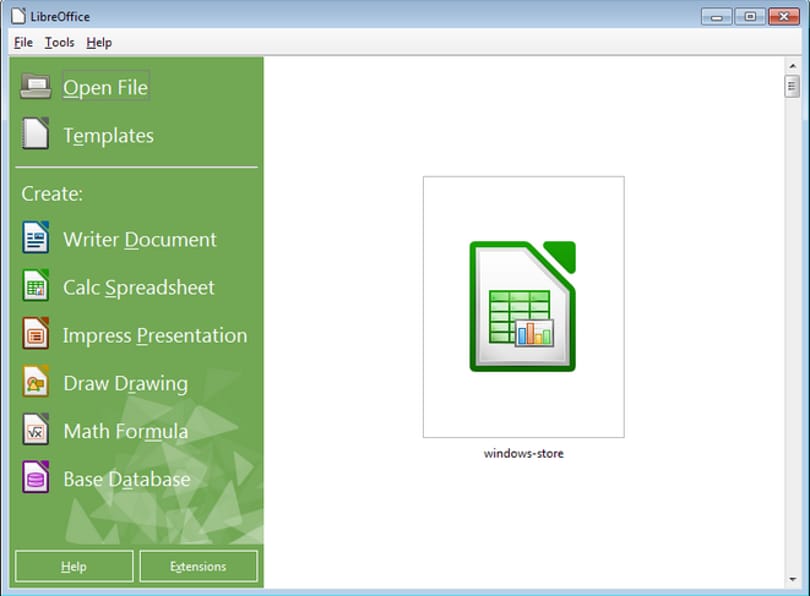Click the Math Formula icon
Image resolution: width=810 pixels, height=596 pixels.
pyautogui.click(x=36, y=429)
